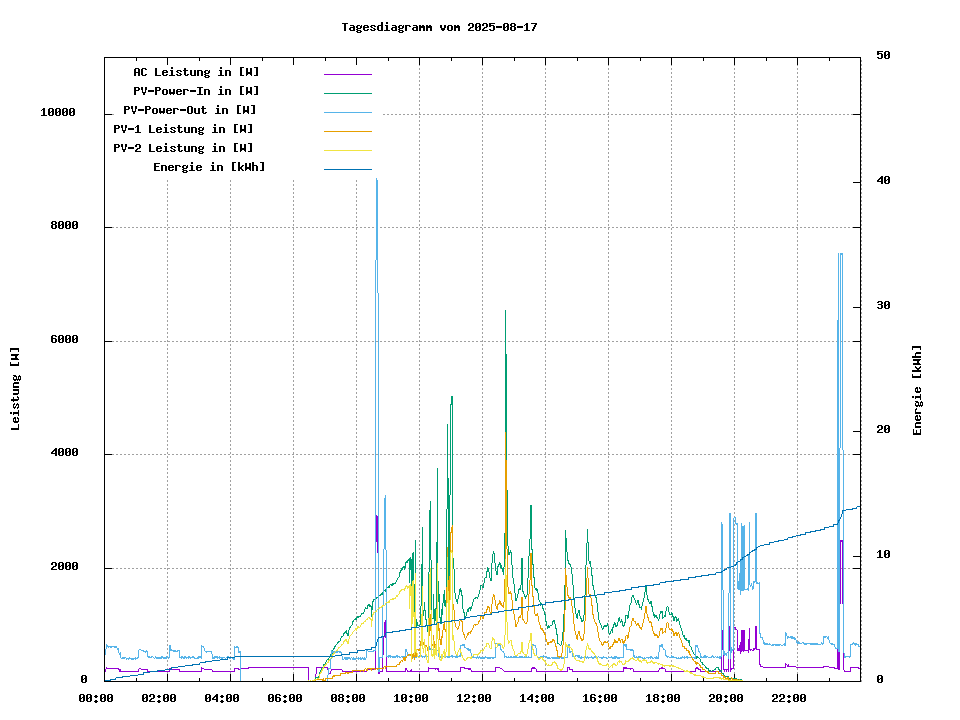
Task: Click the 30 tick label on energy axis
Action: (883, 306)
